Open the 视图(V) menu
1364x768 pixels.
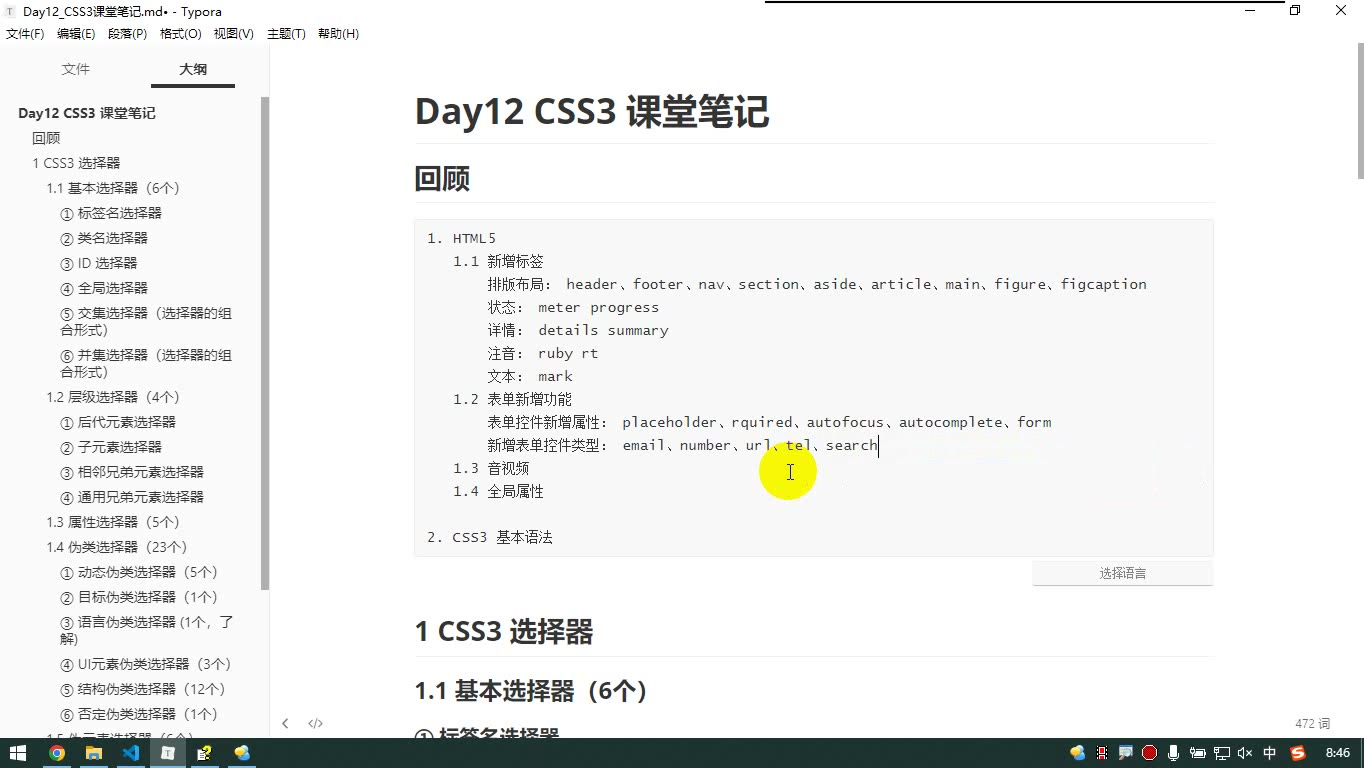233,34
